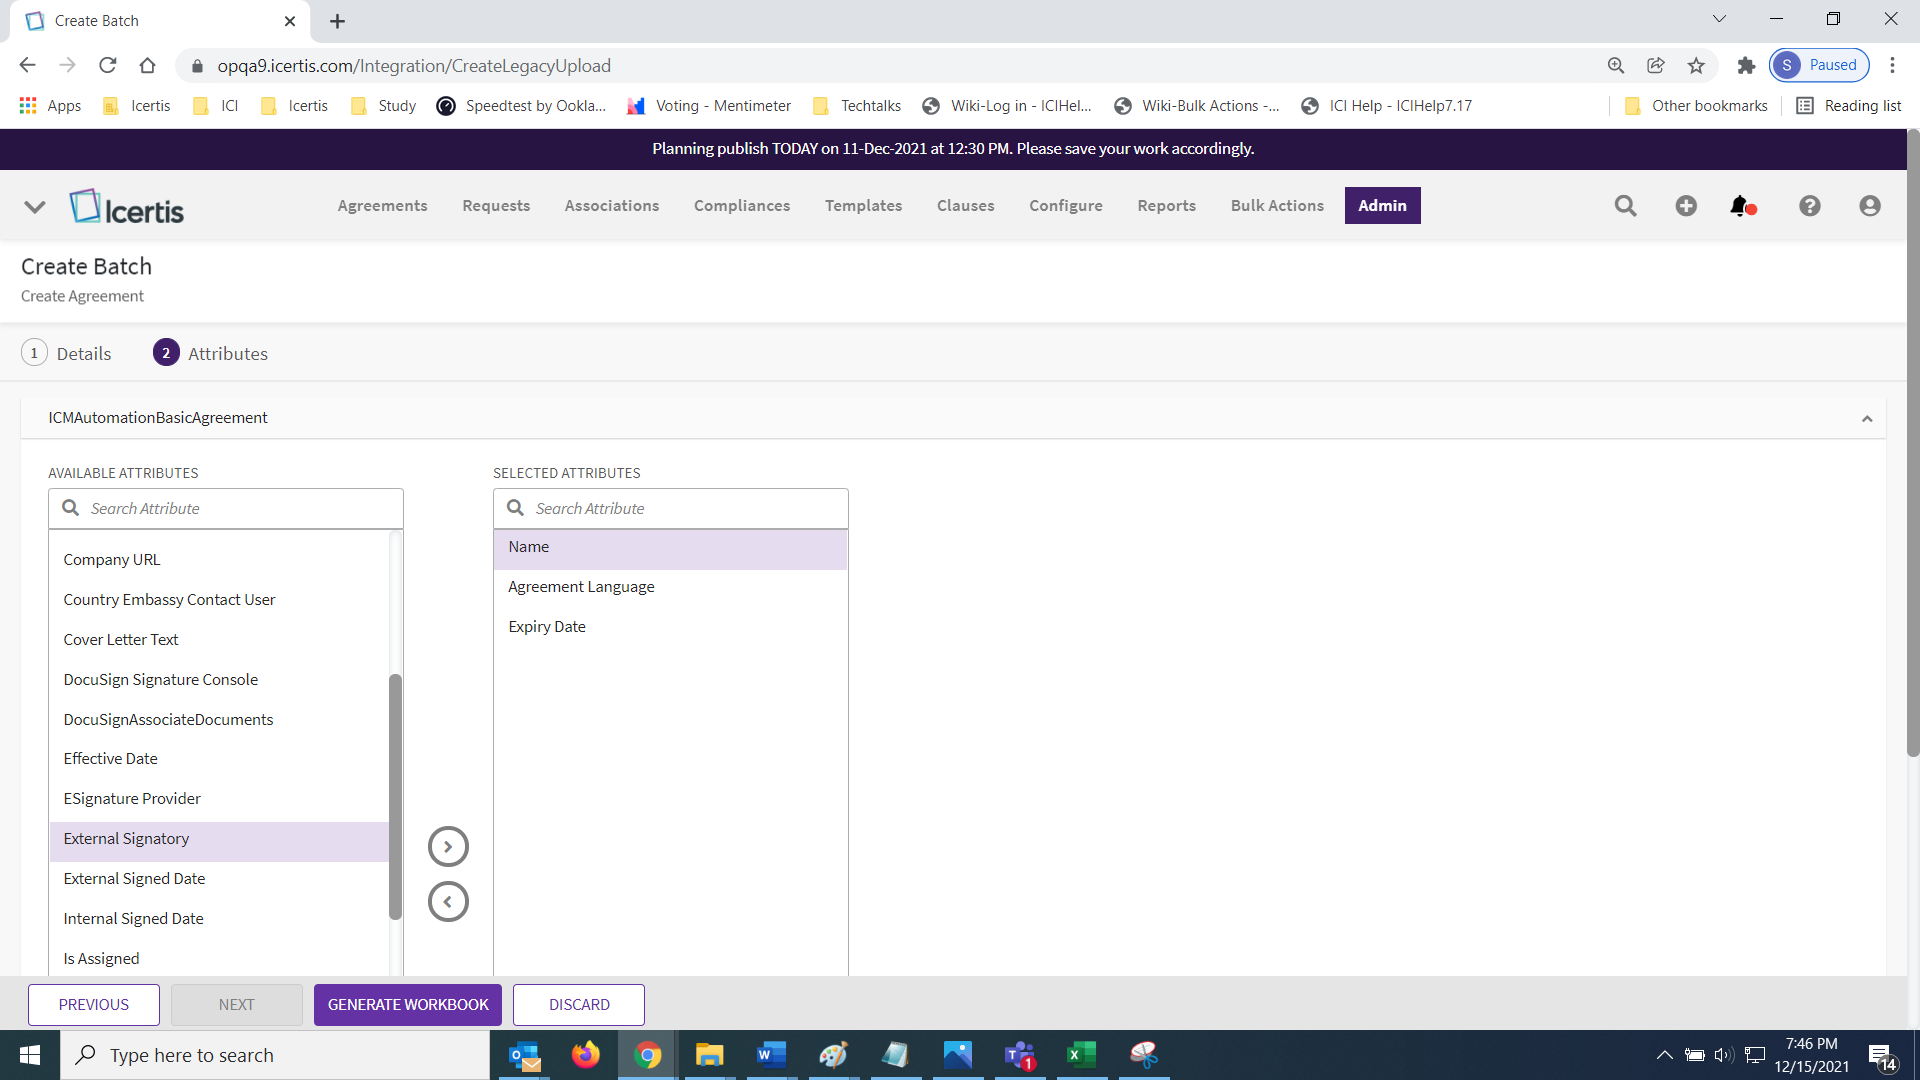Open Excel from the Windows taskbar
The image size is (1920, 1080).
1081,1055
